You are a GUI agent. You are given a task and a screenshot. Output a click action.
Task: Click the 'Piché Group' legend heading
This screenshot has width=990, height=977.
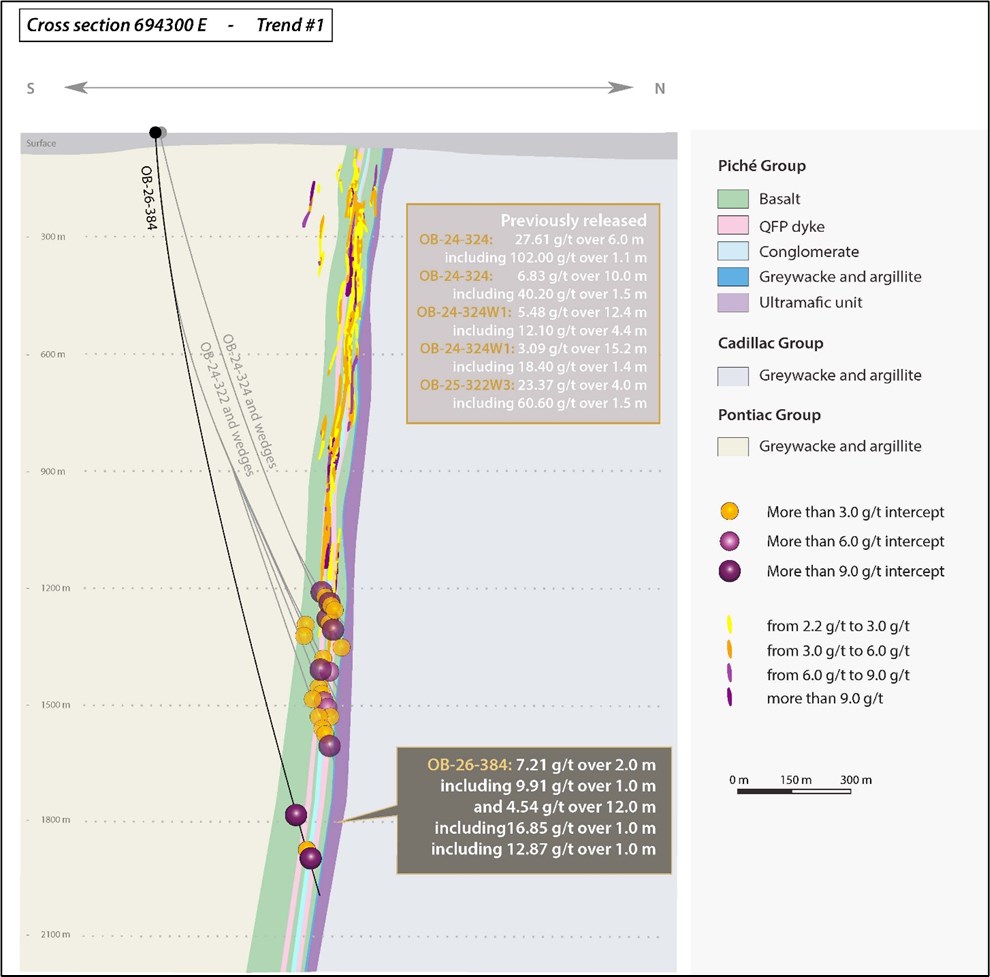point(762,166)
